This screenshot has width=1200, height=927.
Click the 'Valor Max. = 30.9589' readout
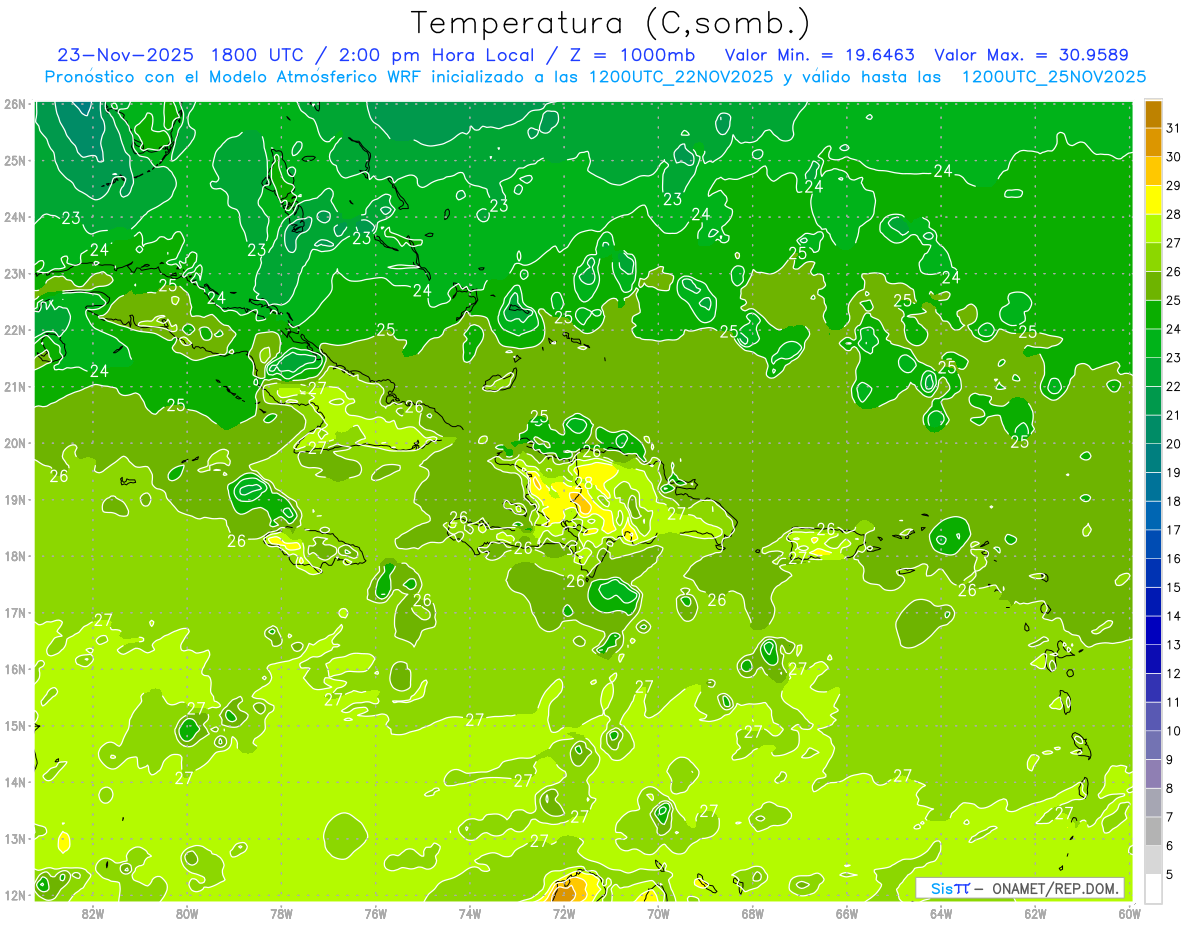(1031, 55)
